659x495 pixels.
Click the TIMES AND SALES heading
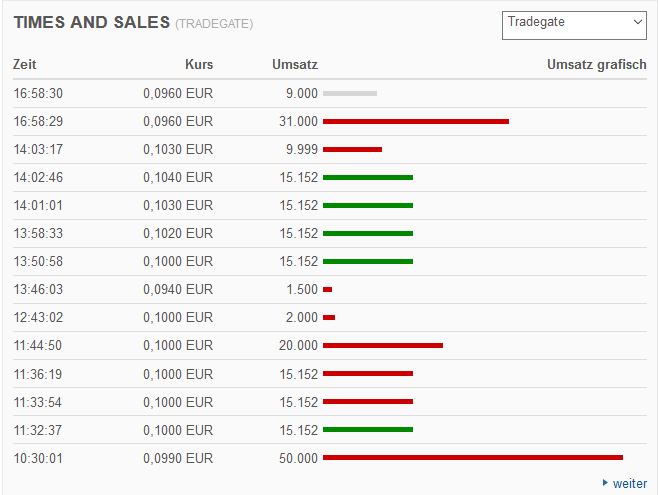tap(92, 22)
